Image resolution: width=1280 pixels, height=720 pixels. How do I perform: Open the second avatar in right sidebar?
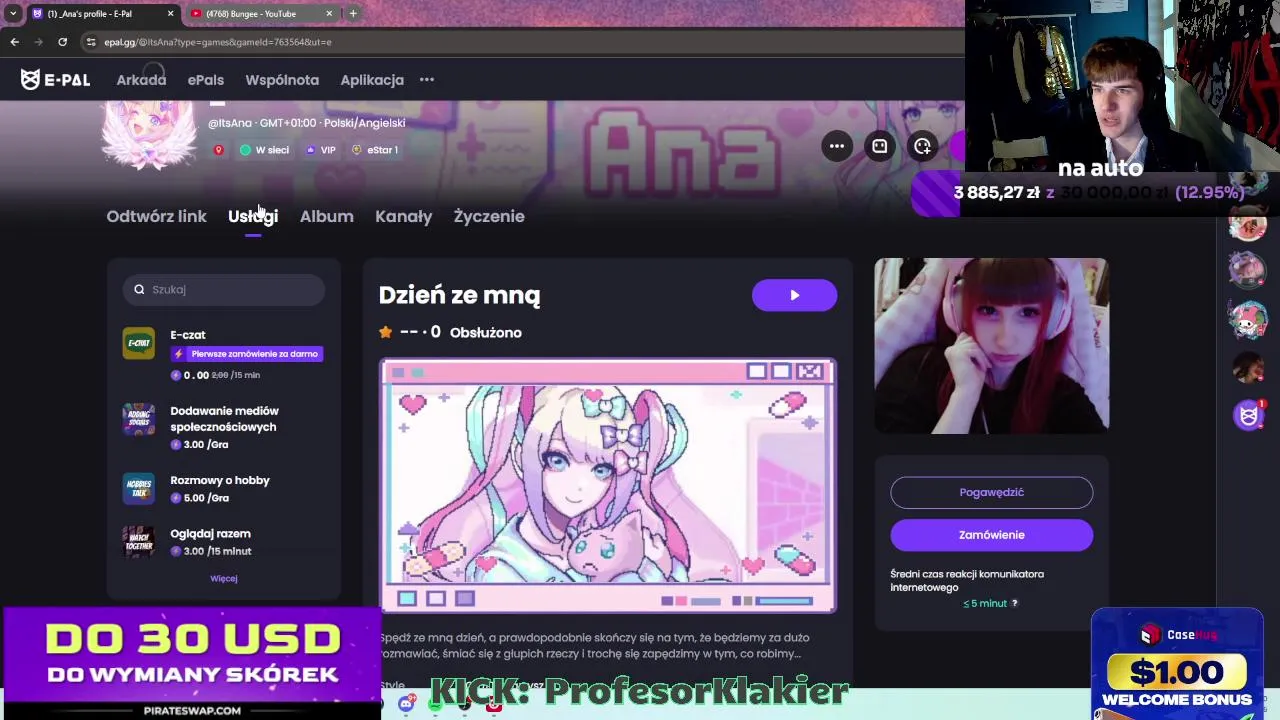(1248, 270)
